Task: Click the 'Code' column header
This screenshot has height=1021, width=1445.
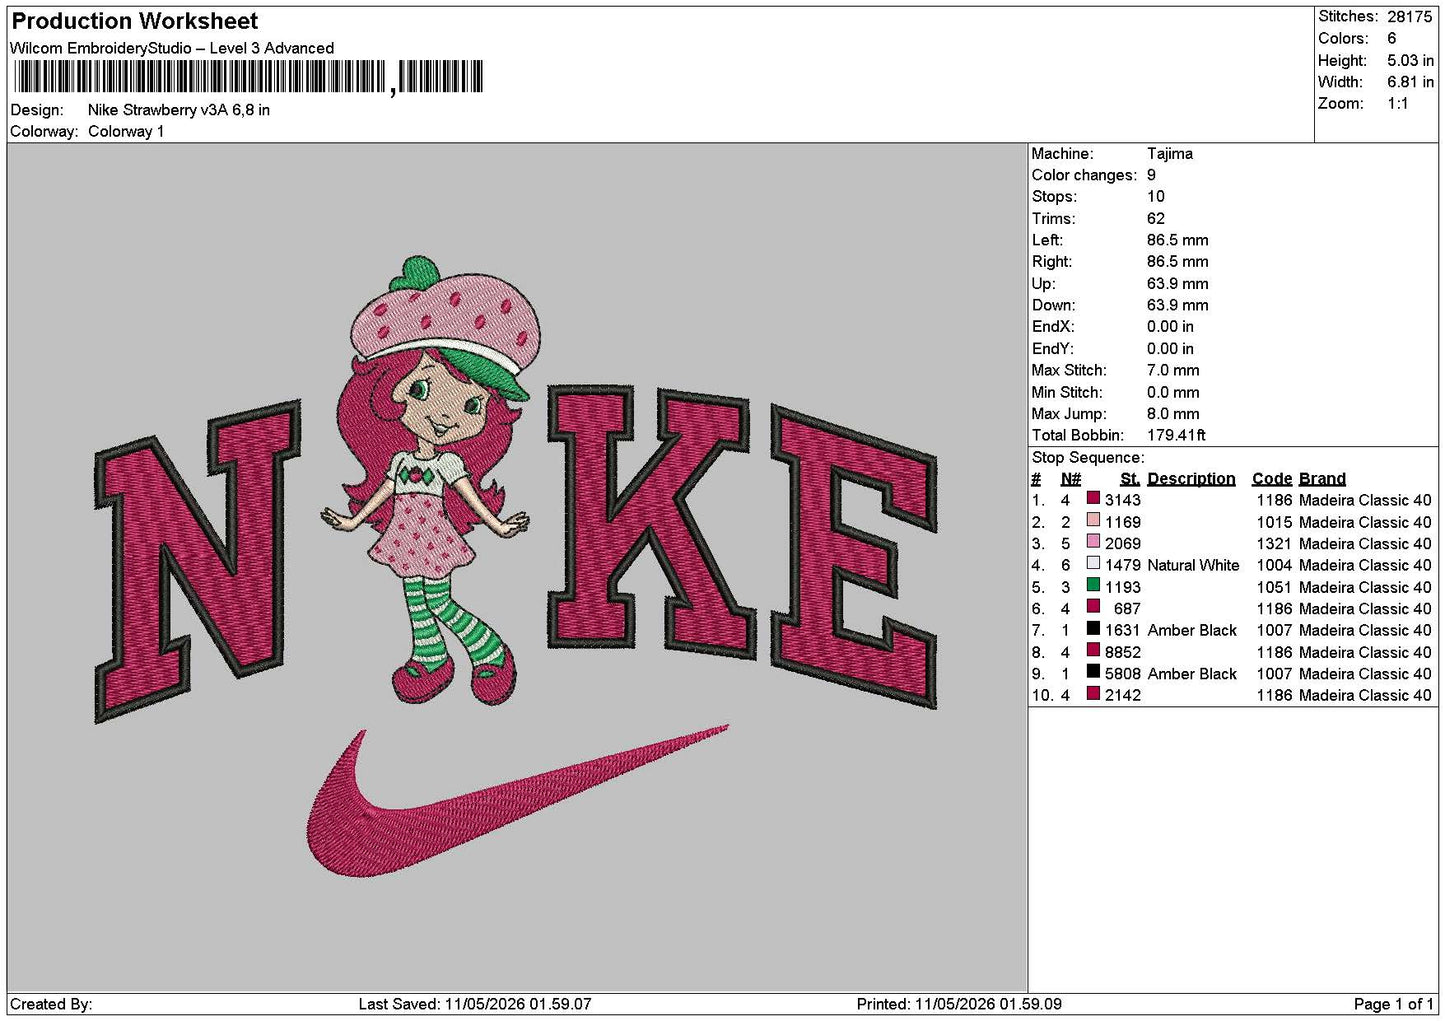Action: 1272,479
